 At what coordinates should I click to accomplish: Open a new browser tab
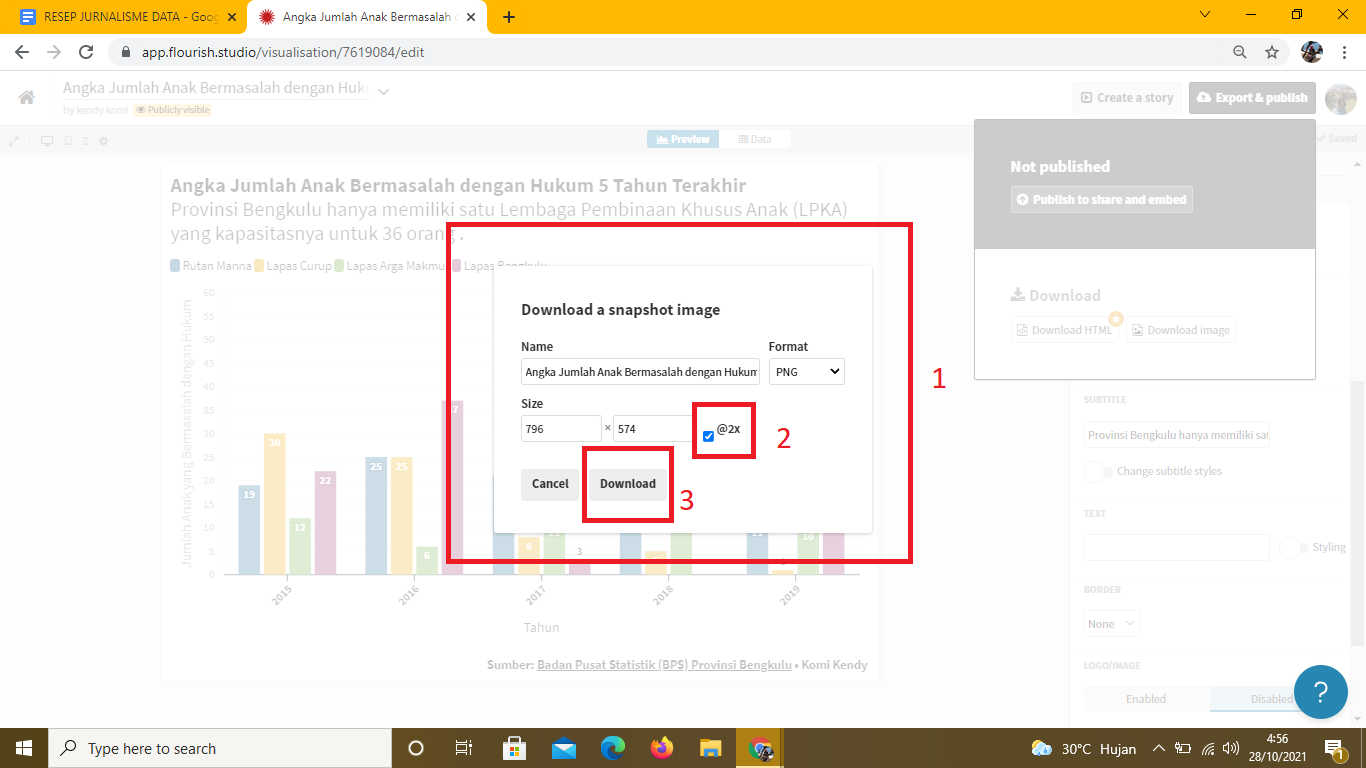pos(509,17)
